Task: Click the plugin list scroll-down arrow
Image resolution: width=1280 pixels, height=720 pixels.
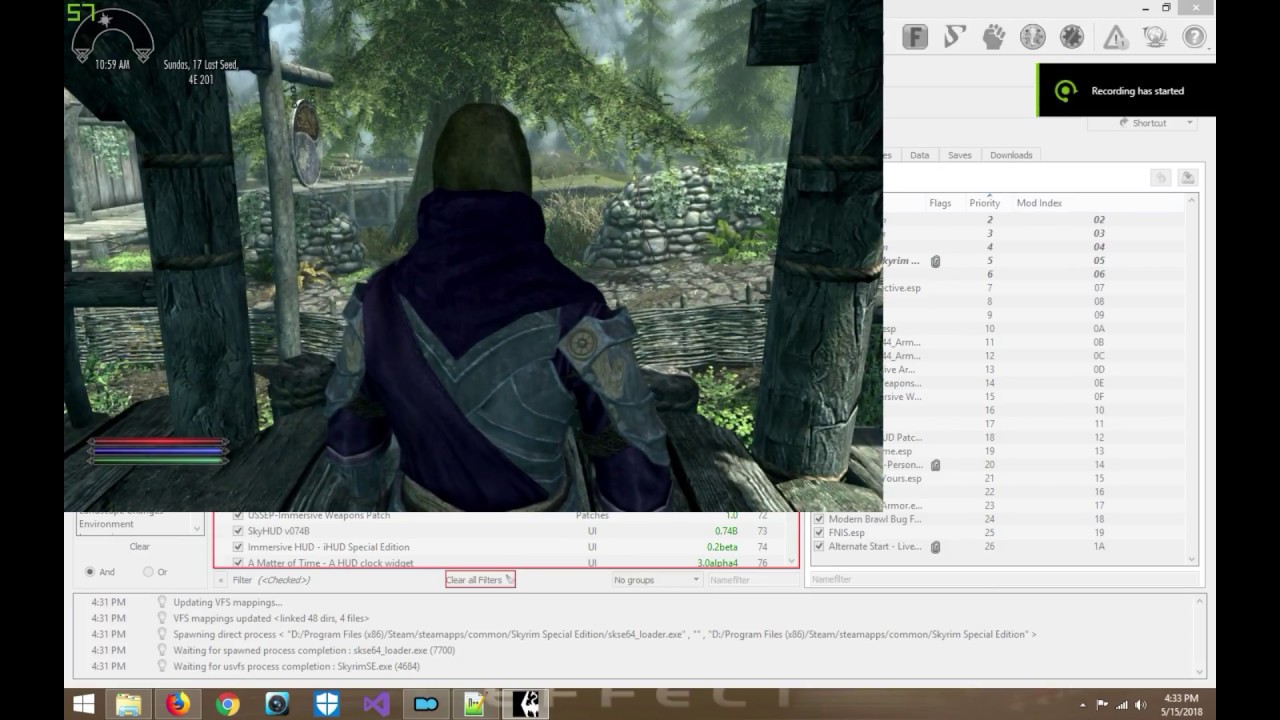Action: coord(1192,560)
